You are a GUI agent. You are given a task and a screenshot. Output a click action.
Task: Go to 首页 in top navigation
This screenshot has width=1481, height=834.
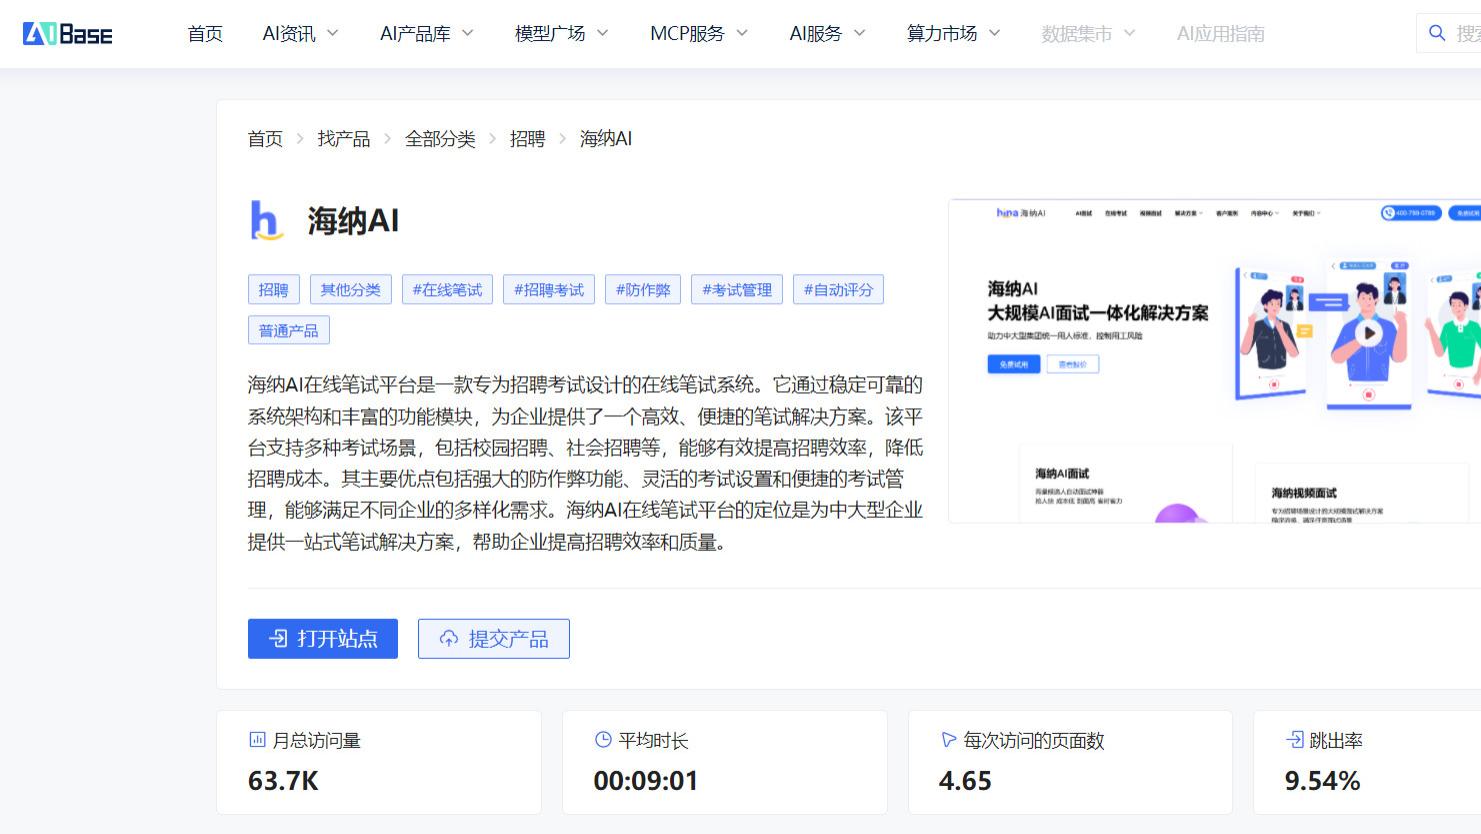[x=205, y=34]
